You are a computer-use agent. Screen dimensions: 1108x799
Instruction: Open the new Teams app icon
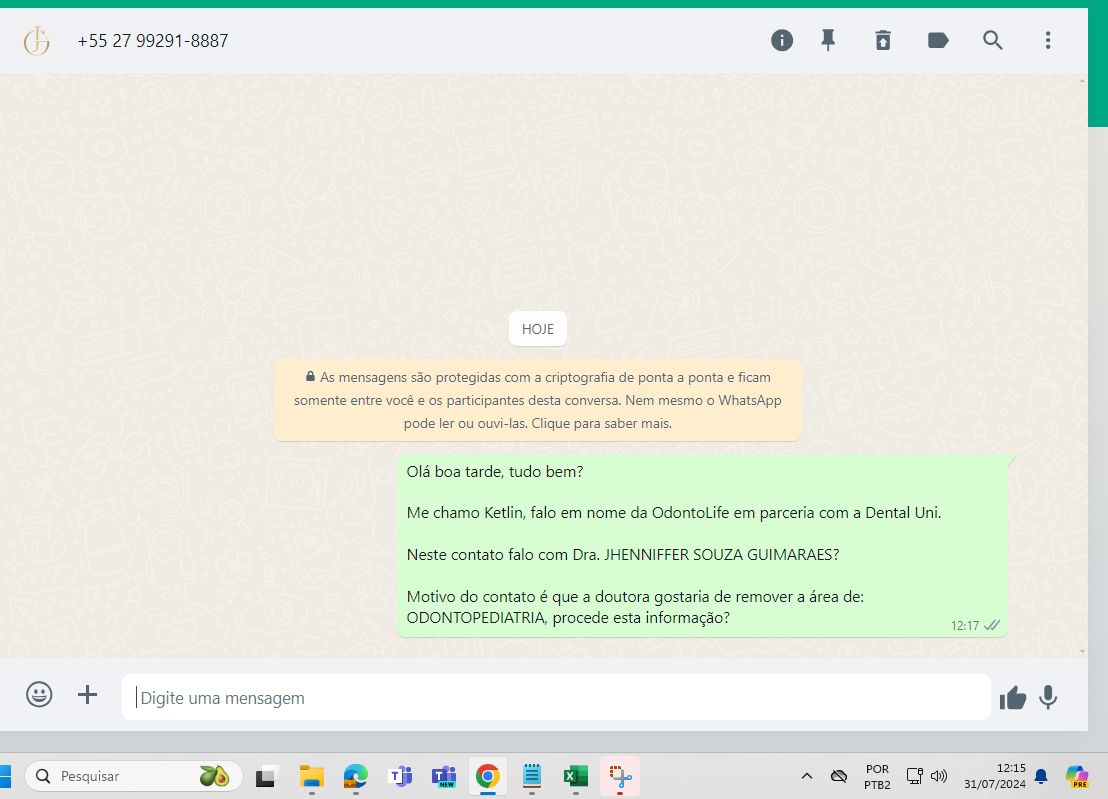[444, 776]
